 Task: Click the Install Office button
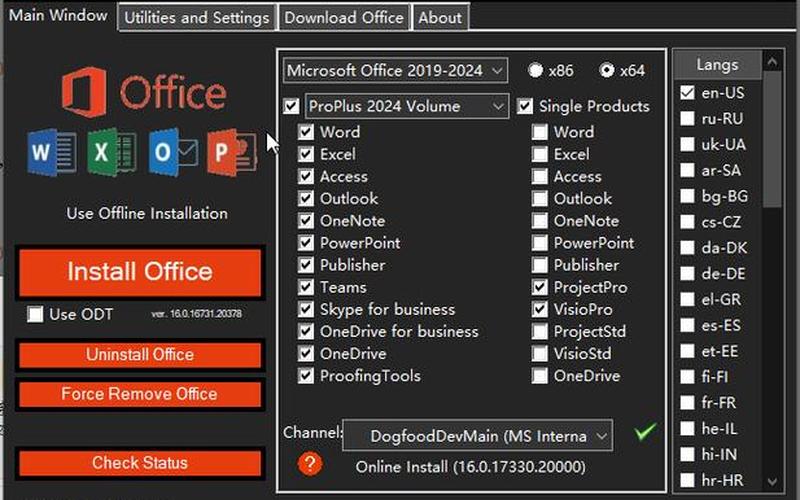tap(140, 271)
